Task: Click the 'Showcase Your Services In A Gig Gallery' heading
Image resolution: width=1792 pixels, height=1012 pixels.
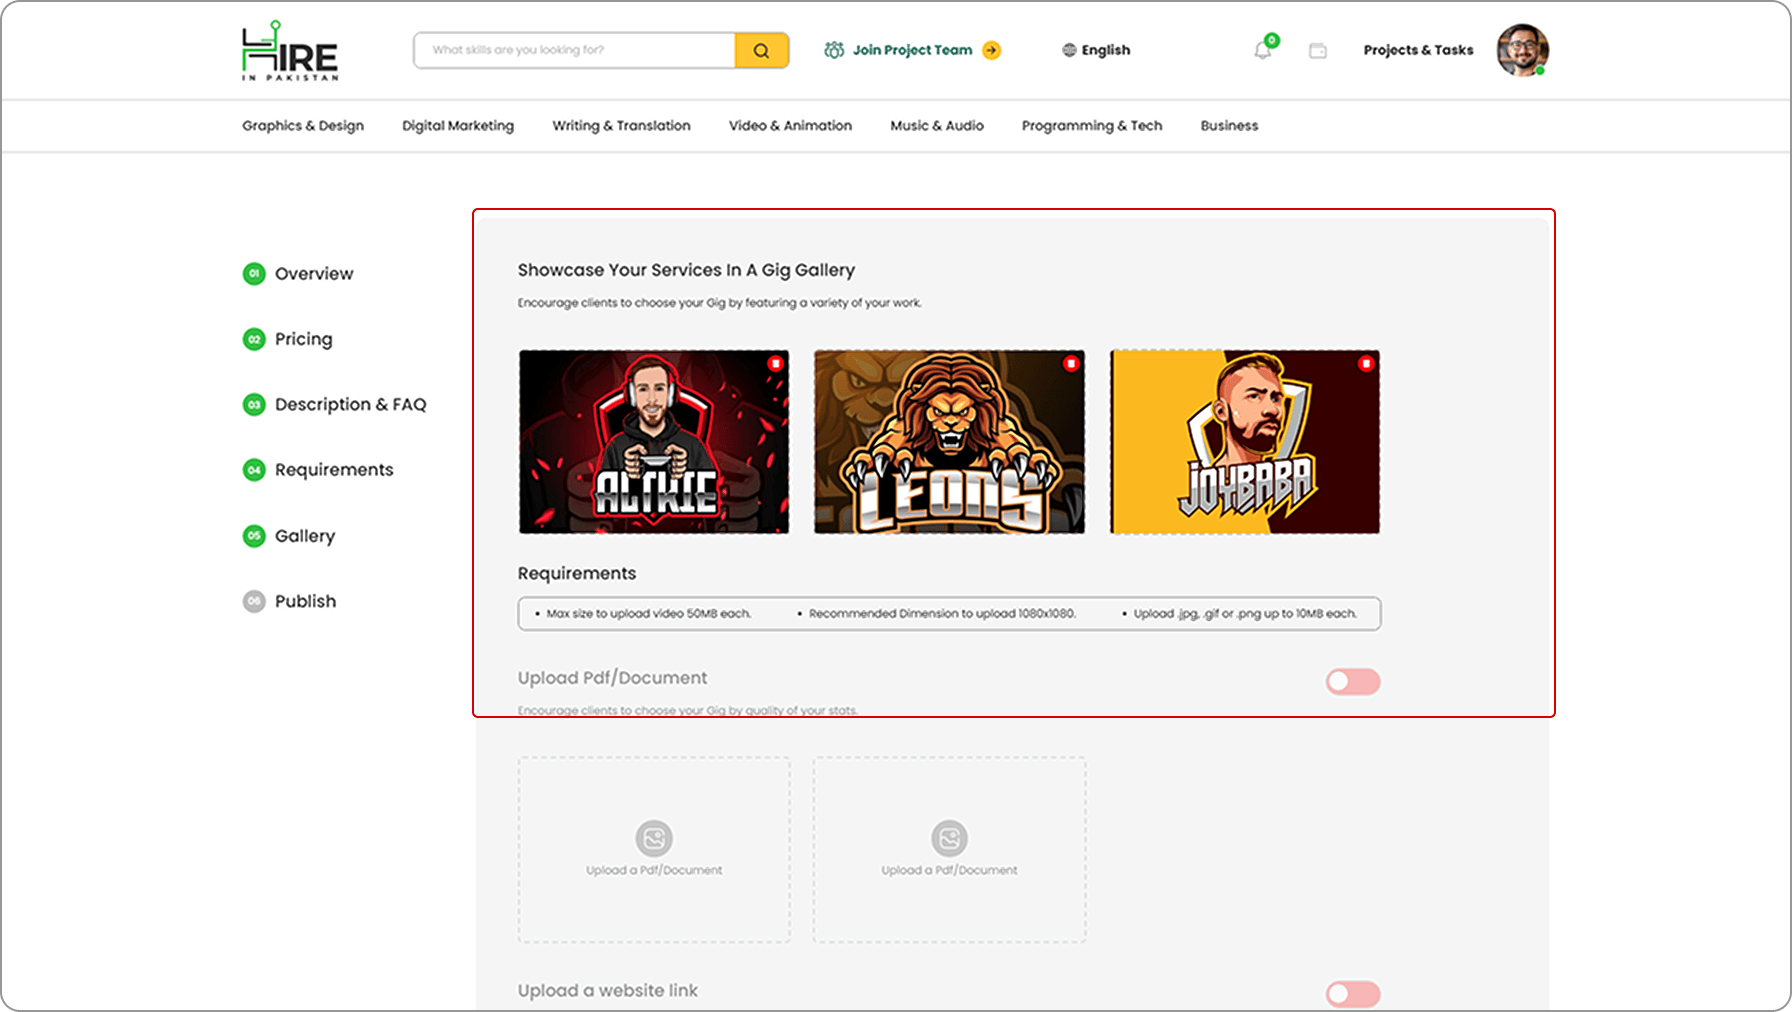Action: pos(686,270)
